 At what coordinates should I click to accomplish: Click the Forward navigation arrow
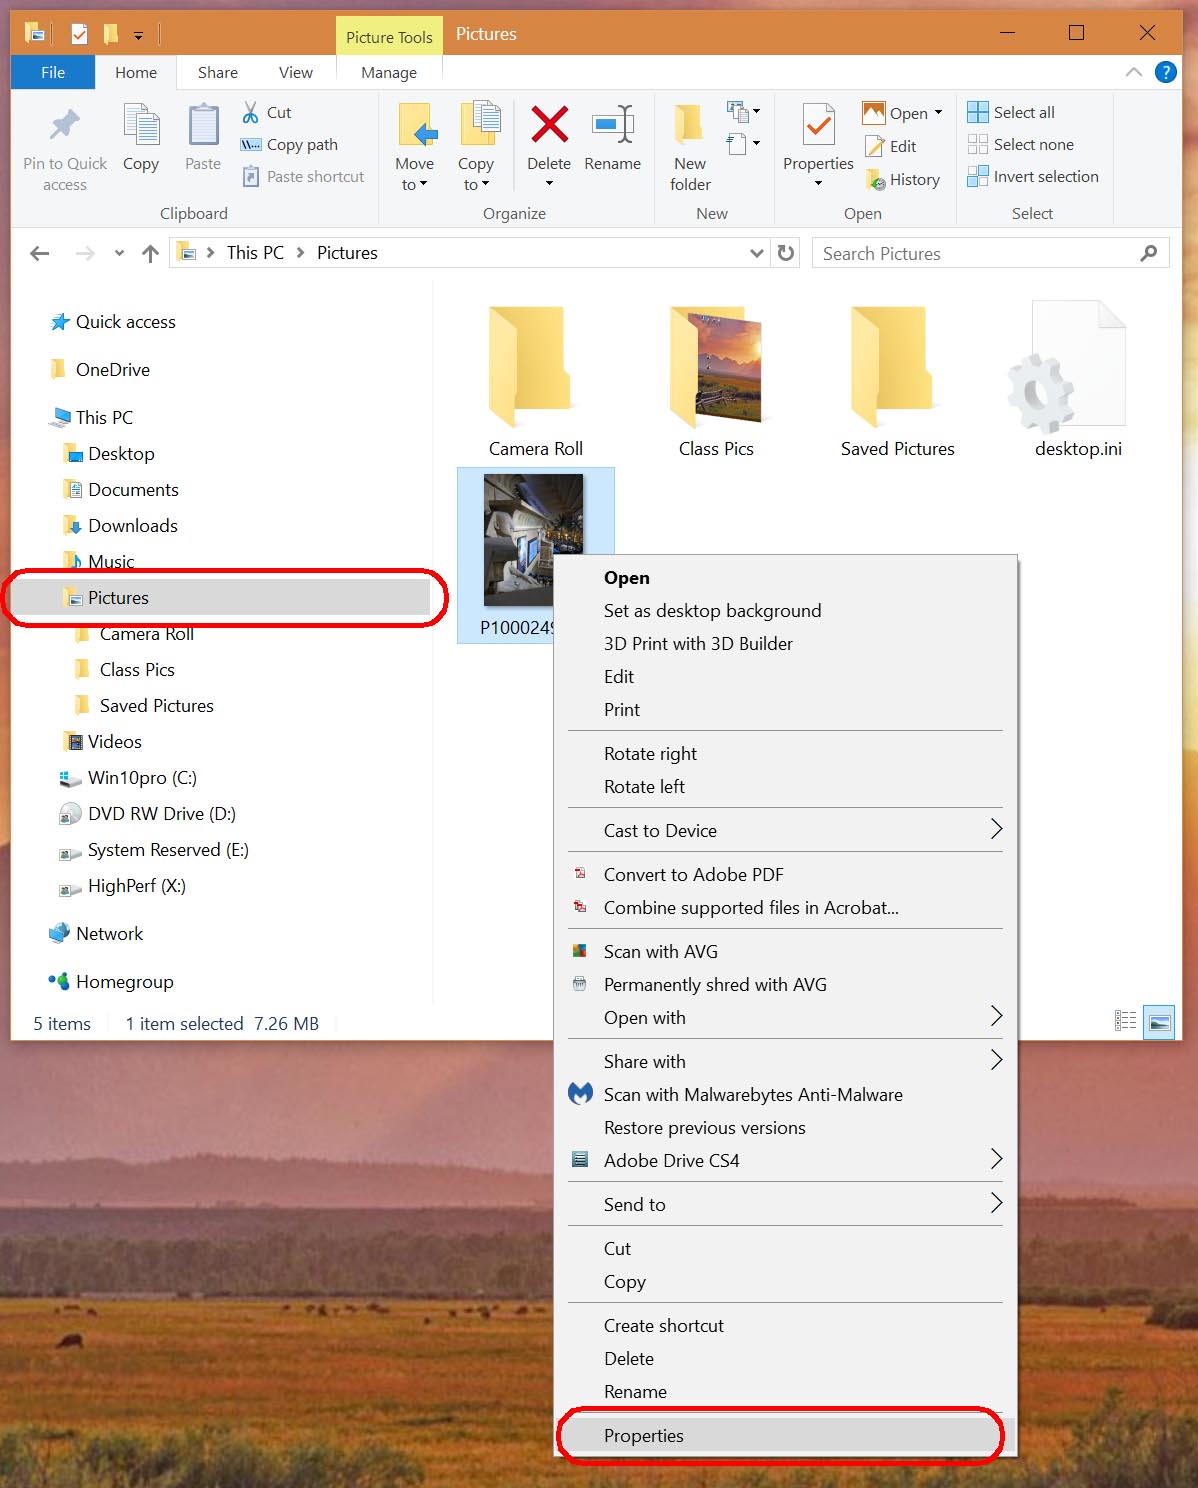coord(86,253)
